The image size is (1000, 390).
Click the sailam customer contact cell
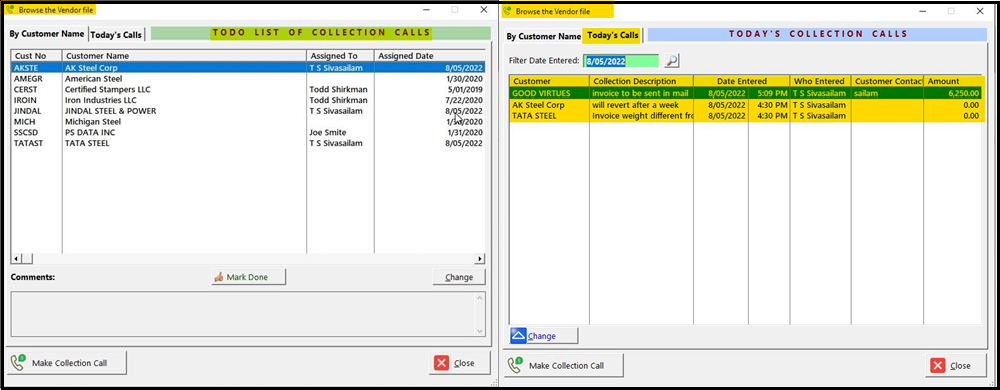click(x=887, y=94)
